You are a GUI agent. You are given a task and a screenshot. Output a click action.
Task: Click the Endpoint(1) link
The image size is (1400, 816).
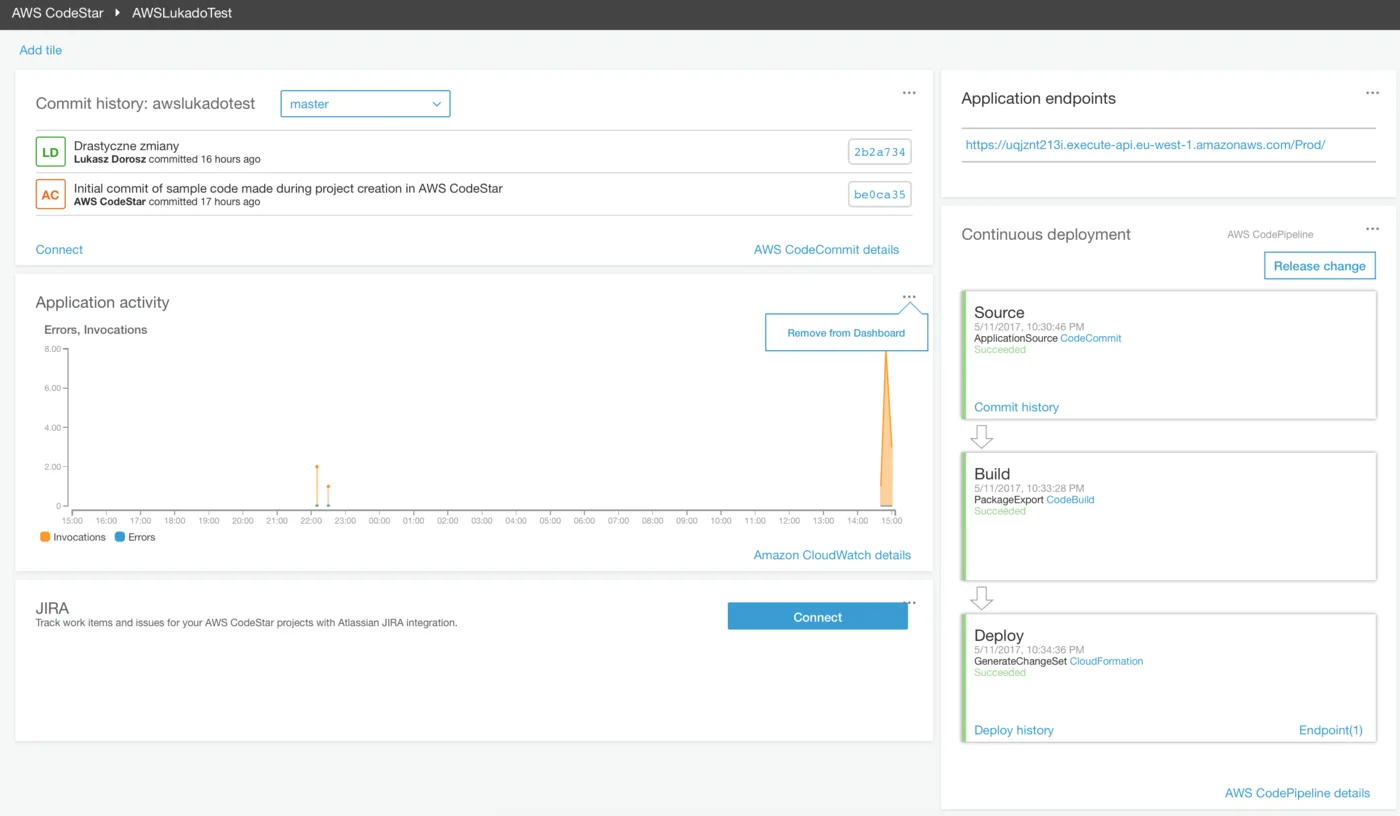1331,730
